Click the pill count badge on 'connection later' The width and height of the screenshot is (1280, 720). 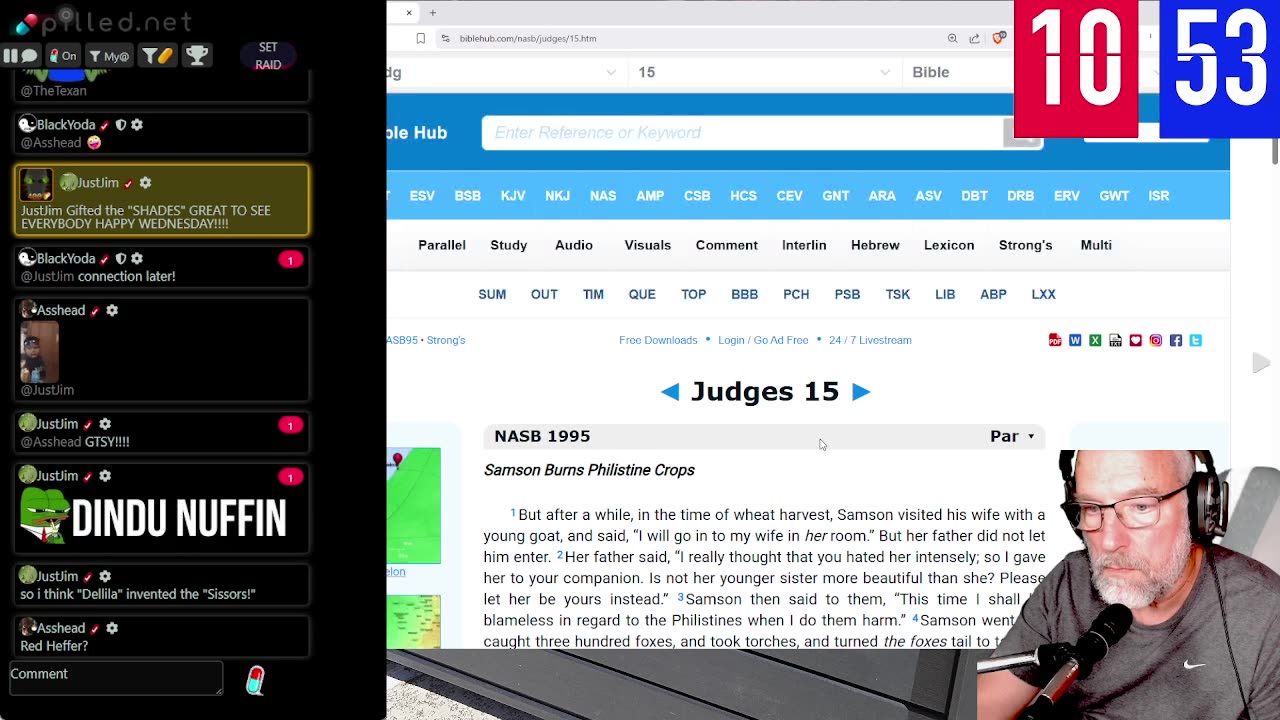290,260
